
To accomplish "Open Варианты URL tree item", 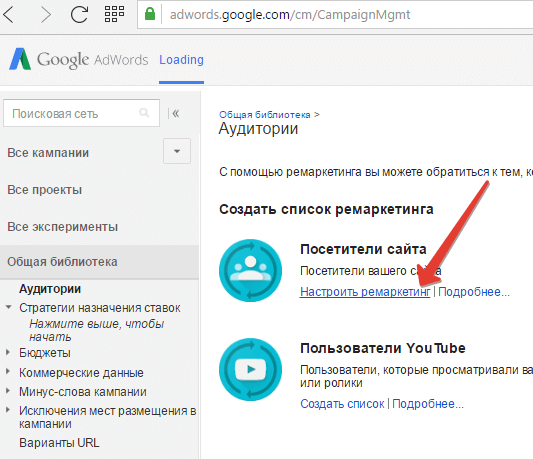I will coord(59,443).
